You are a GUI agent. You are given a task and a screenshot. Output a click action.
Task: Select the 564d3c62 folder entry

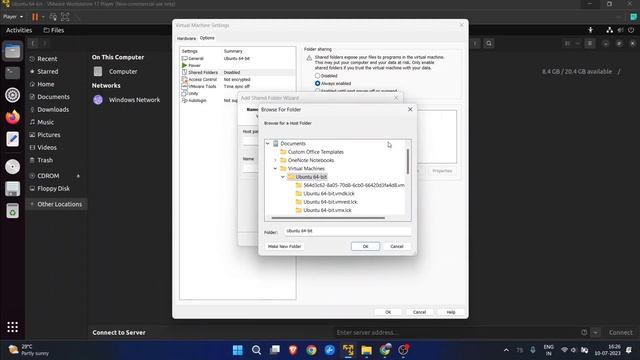353,185
